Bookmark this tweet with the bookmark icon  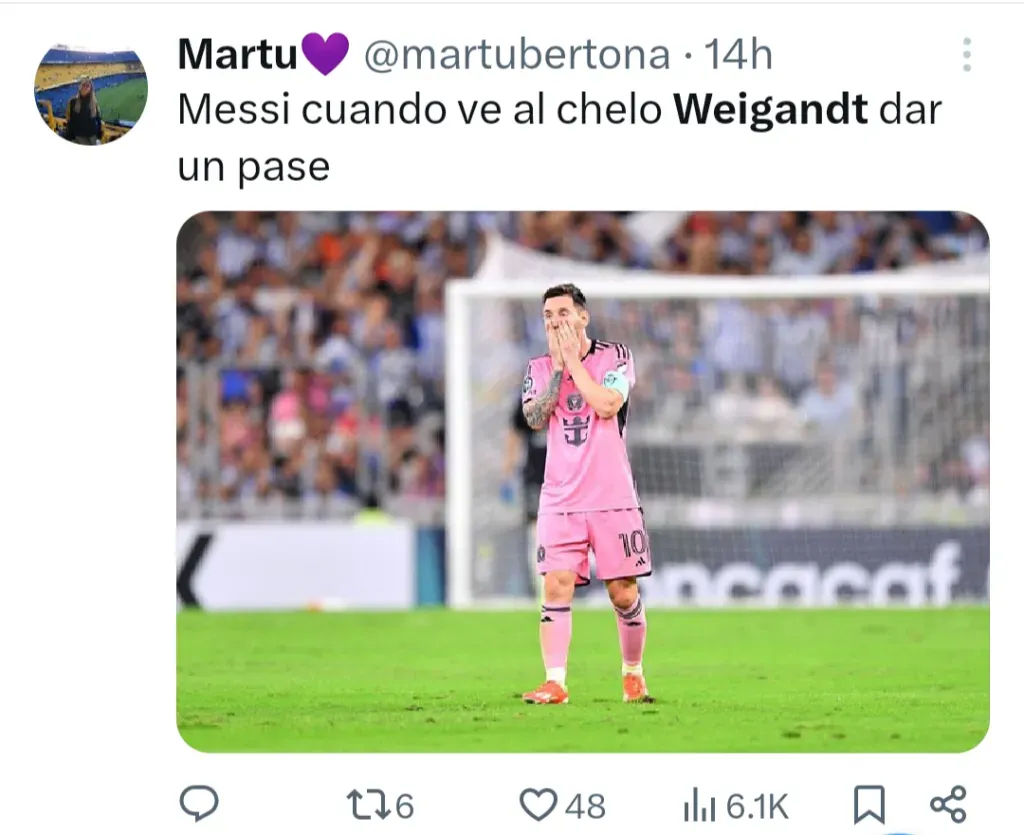click(869, 804)
